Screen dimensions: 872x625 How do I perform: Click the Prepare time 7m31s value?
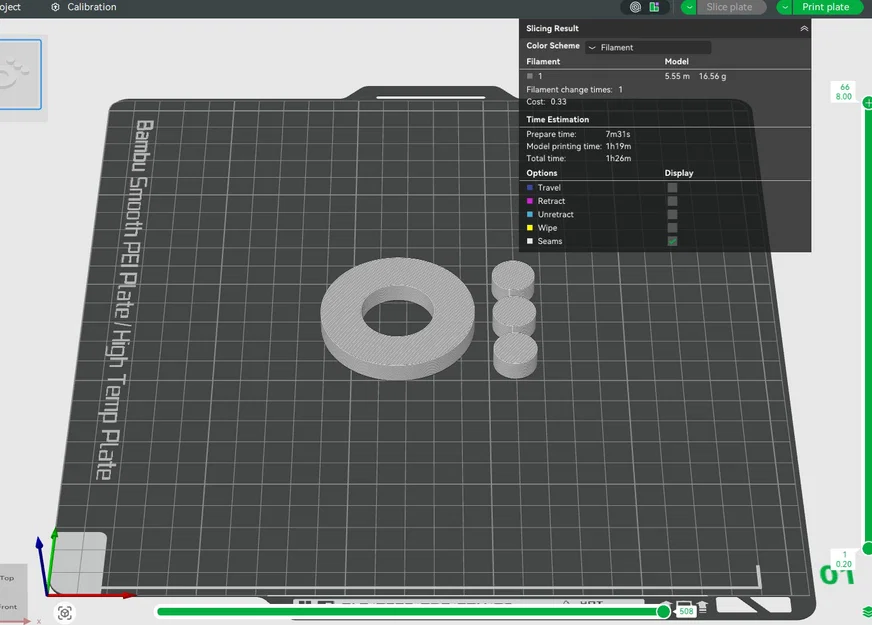pos(618,134)
